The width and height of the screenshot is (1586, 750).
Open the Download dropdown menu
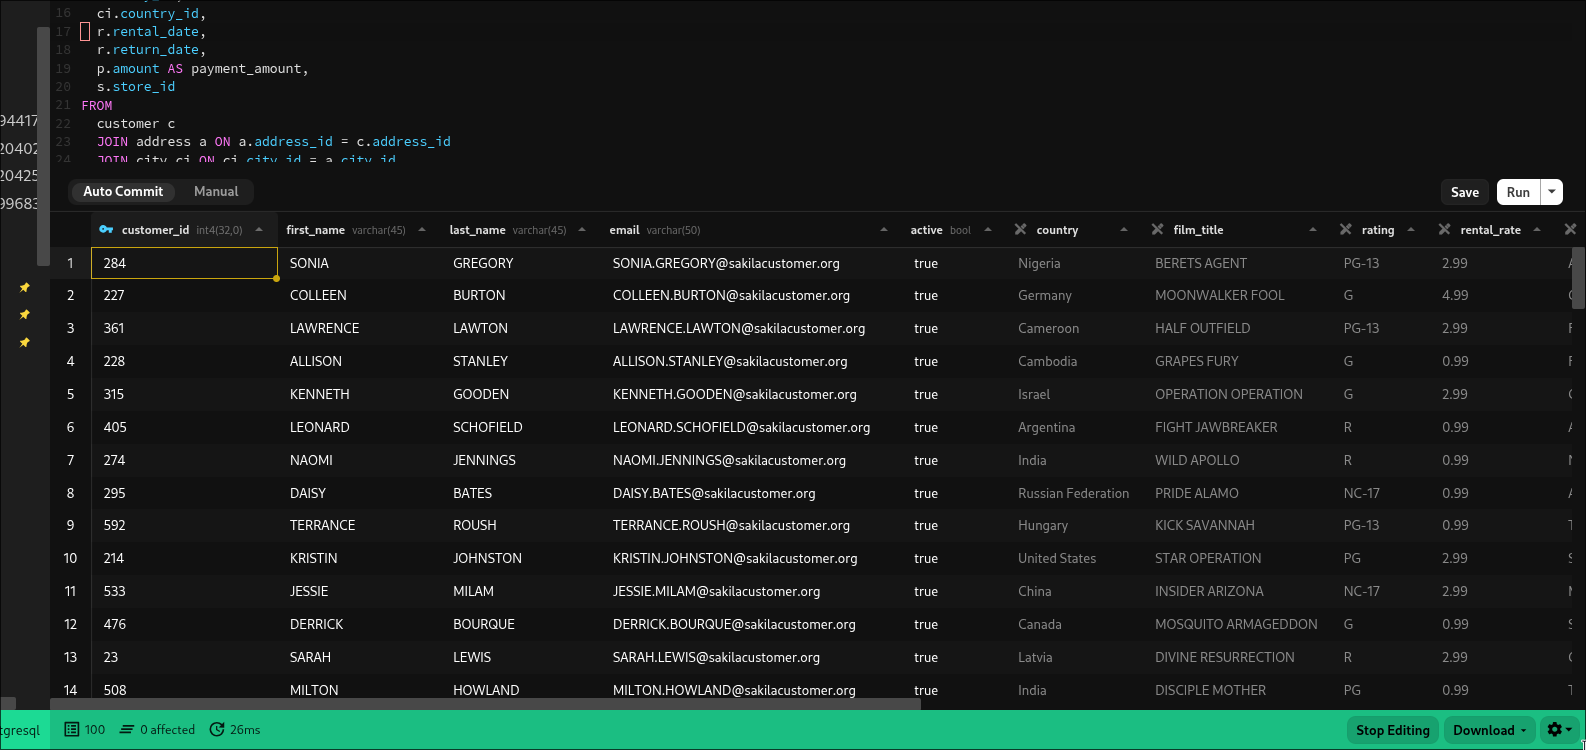1490,730
